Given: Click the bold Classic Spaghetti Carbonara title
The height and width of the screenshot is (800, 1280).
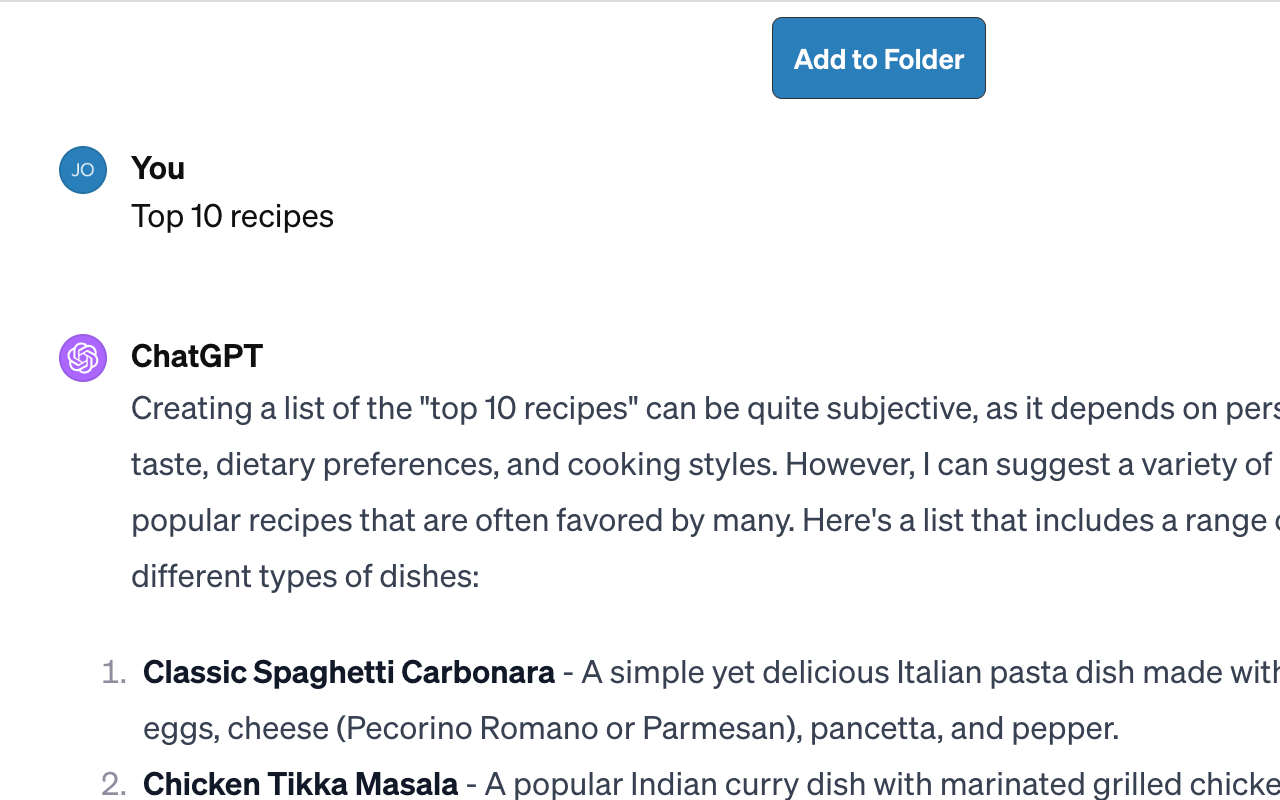Looking at the screenshot, I should pos(349,672).
